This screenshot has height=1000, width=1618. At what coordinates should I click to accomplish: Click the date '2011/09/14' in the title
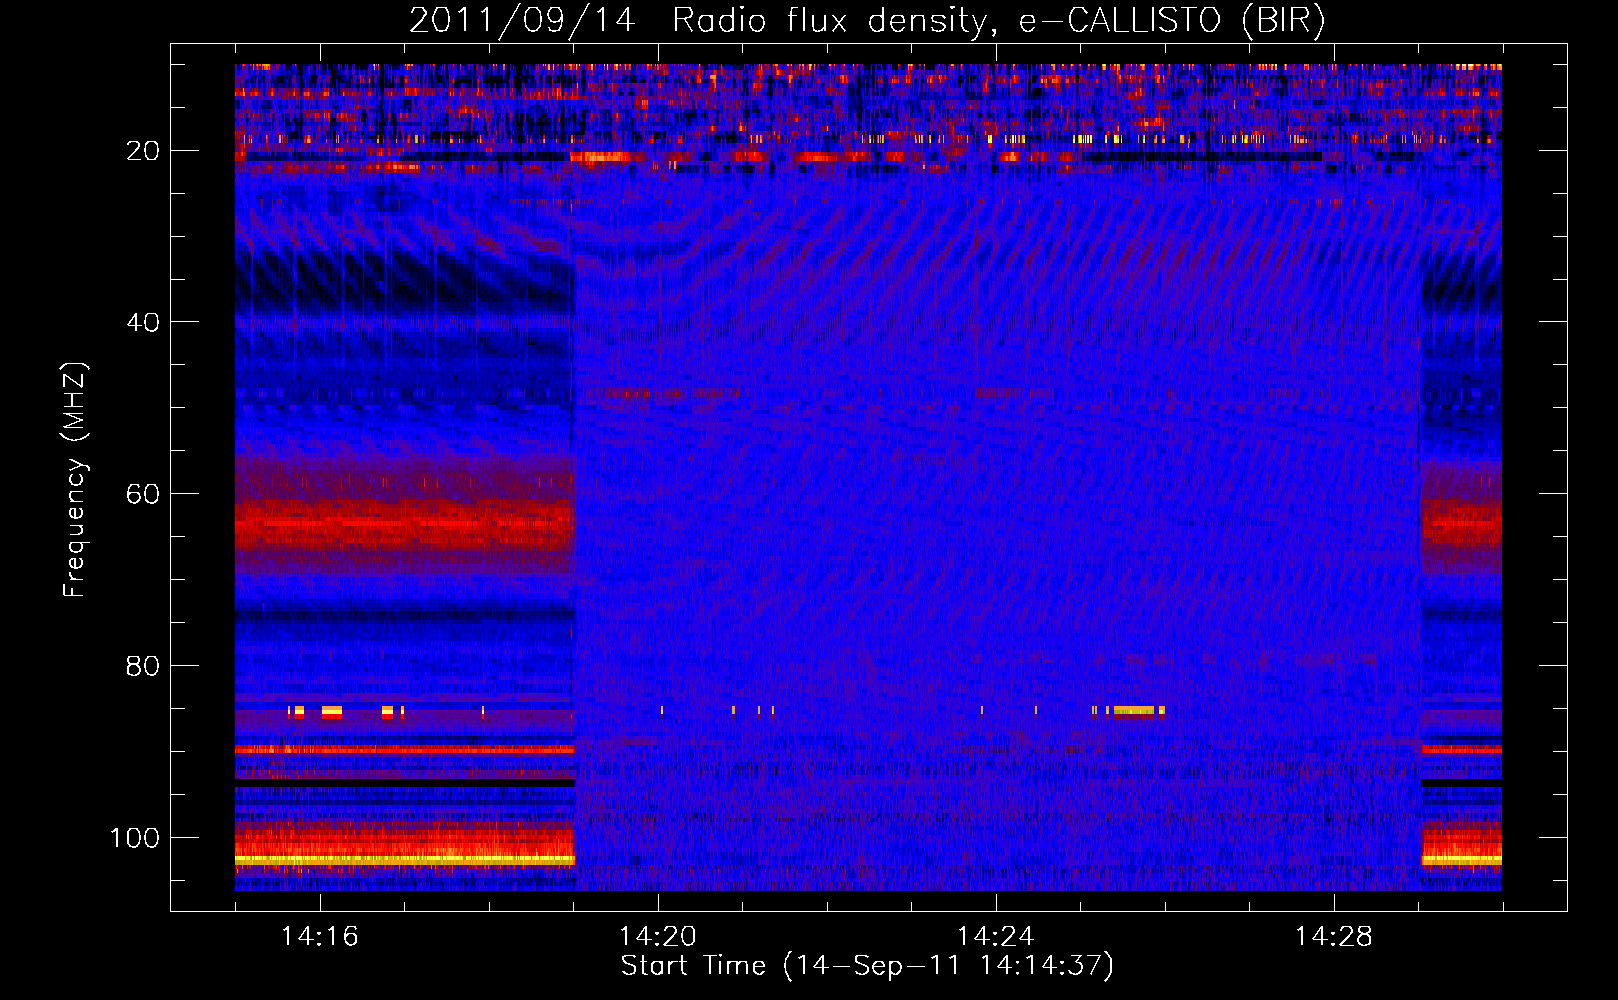point(522,21)
